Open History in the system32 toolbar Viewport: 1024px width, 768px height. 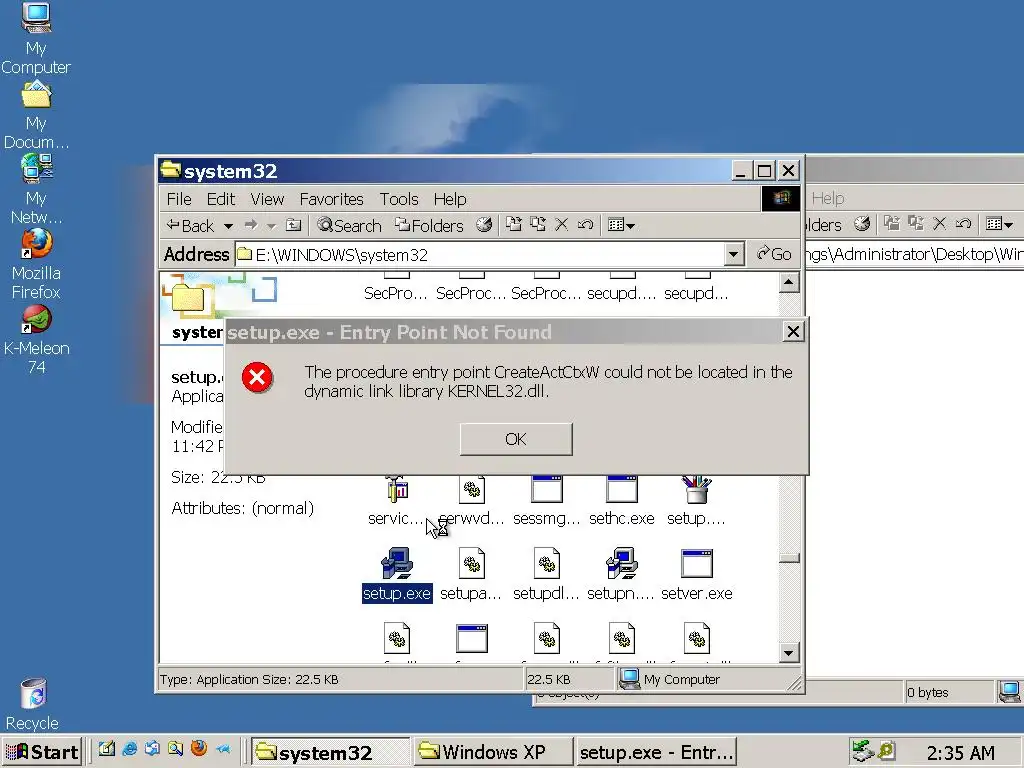(484, 225)
